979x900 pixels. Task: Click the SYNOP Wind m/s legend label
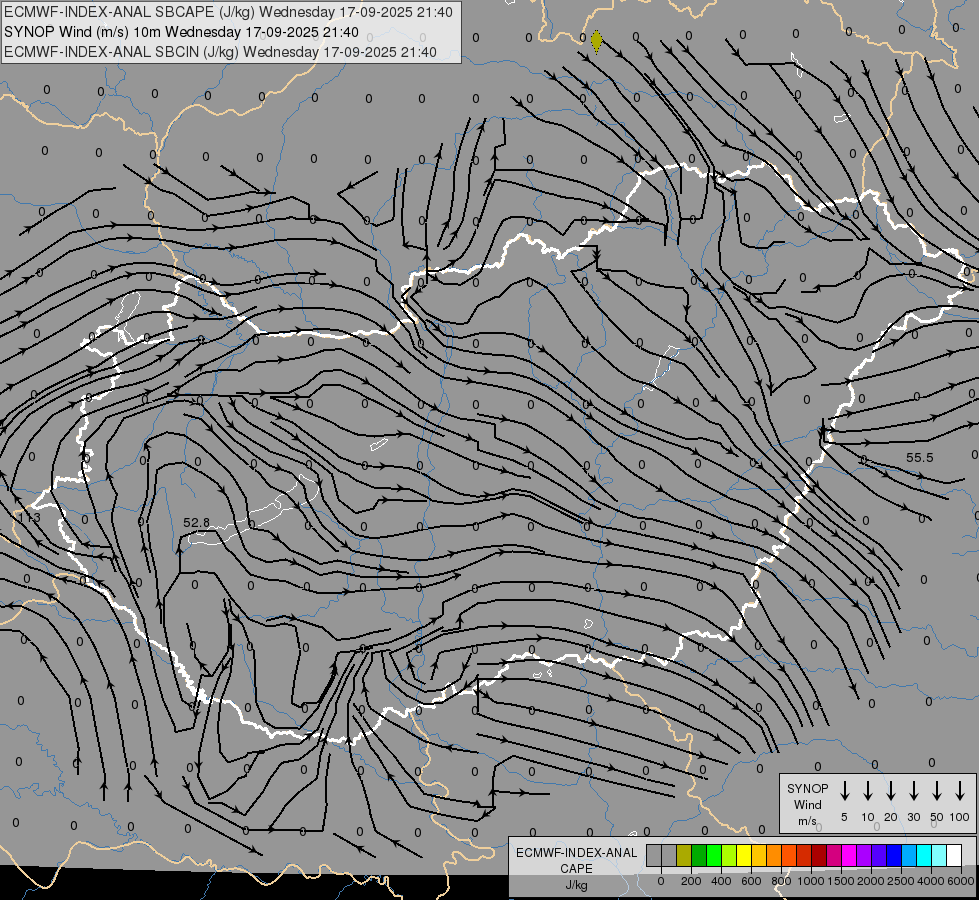(807, 804)
